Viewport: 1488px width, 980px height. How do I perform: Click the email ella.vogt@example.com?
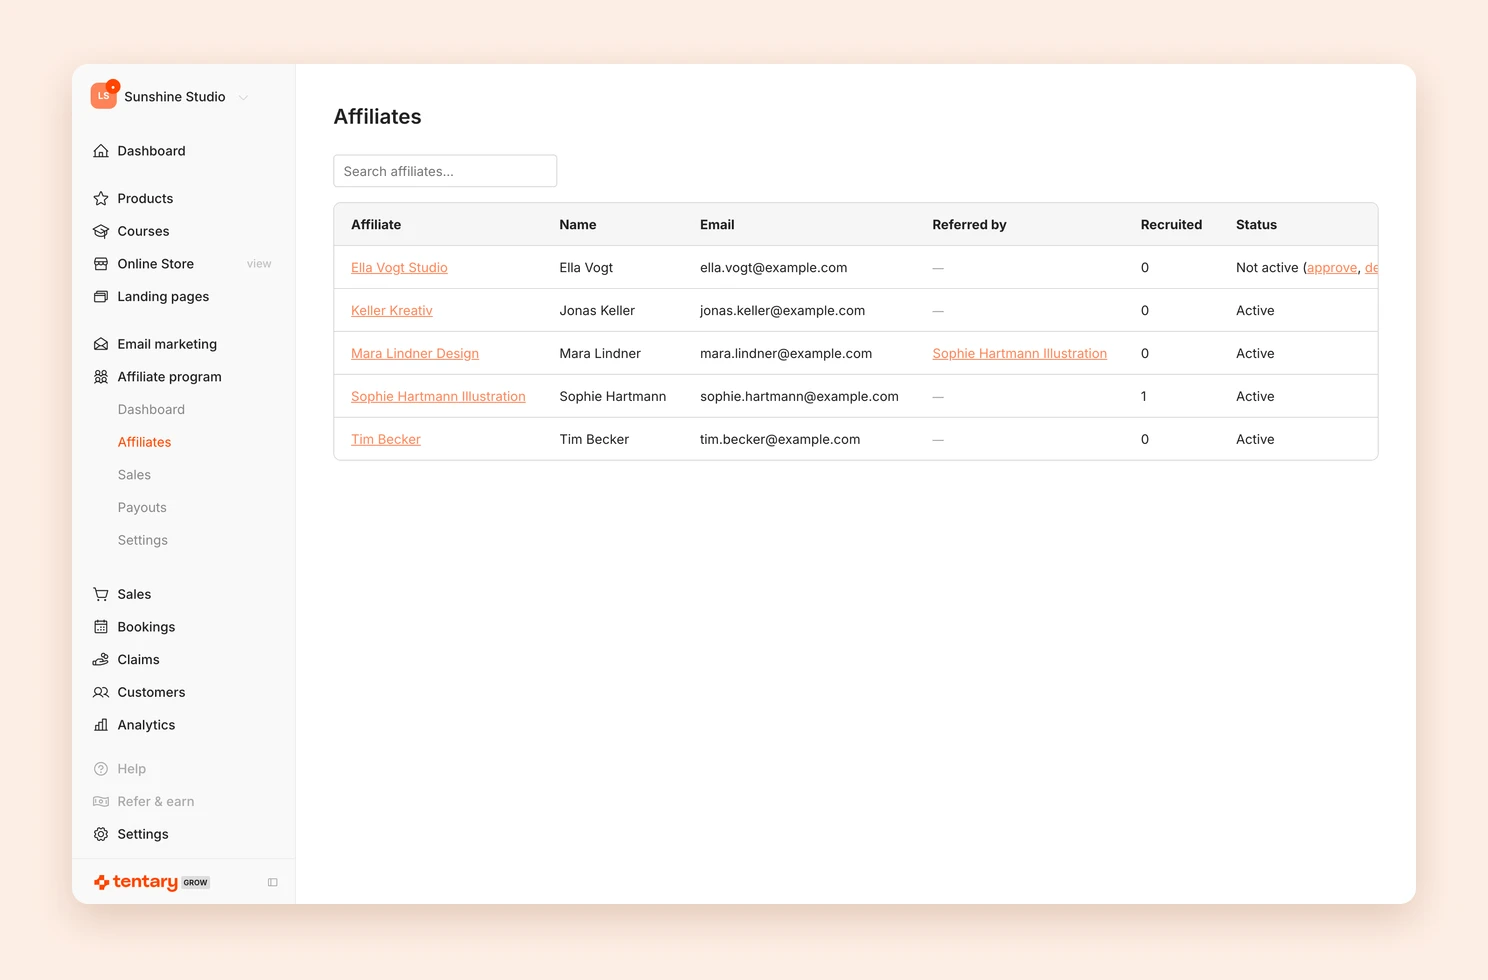pos(774,268)
